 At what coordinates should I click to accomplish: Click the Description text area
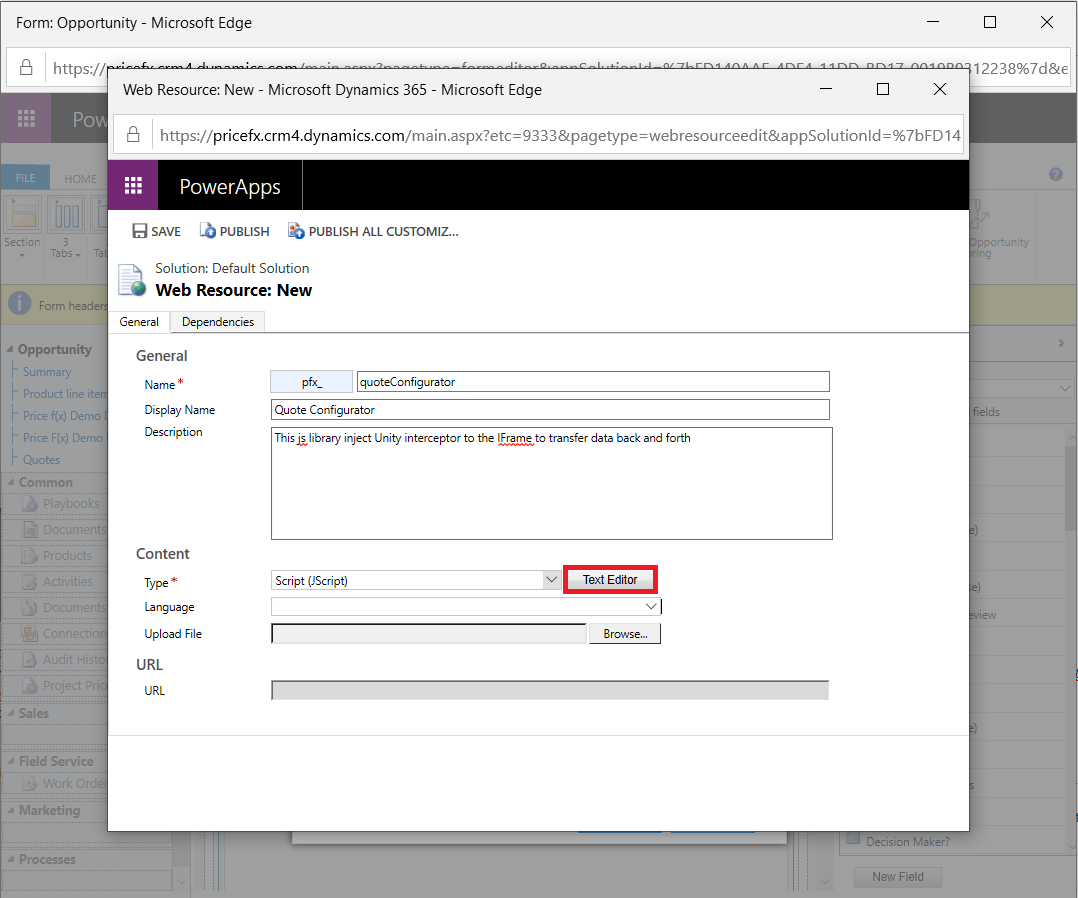click(551, 484)
